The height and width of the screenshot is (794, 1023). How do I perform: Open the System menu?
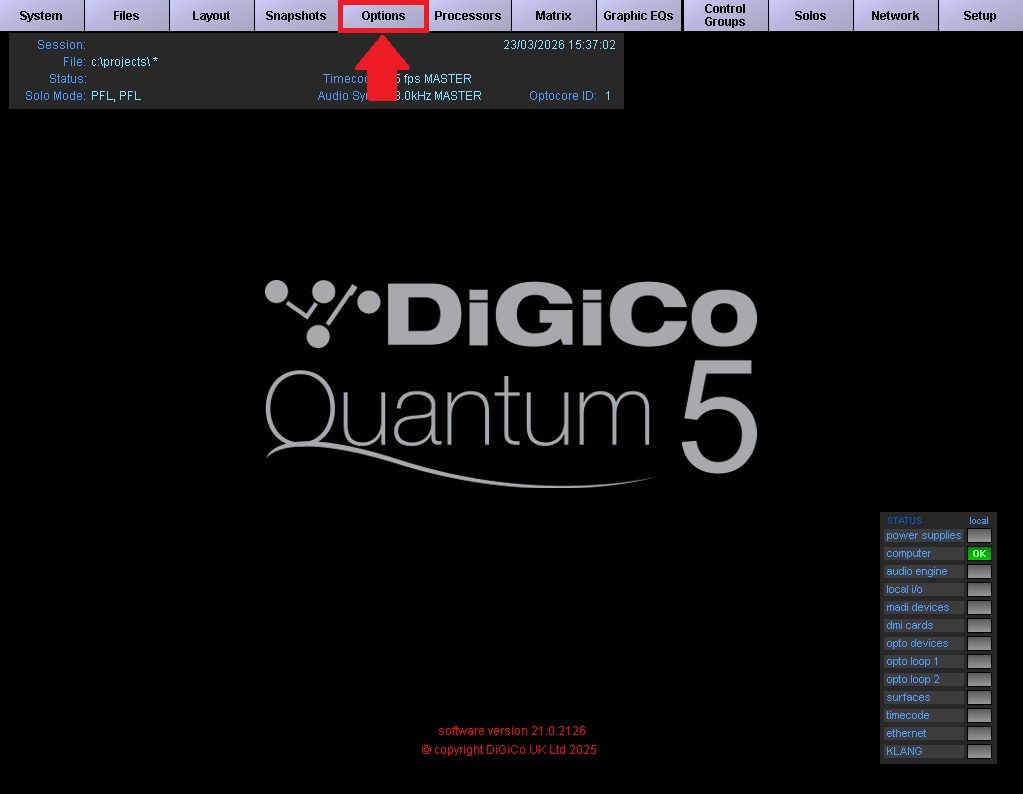(42, 16)
